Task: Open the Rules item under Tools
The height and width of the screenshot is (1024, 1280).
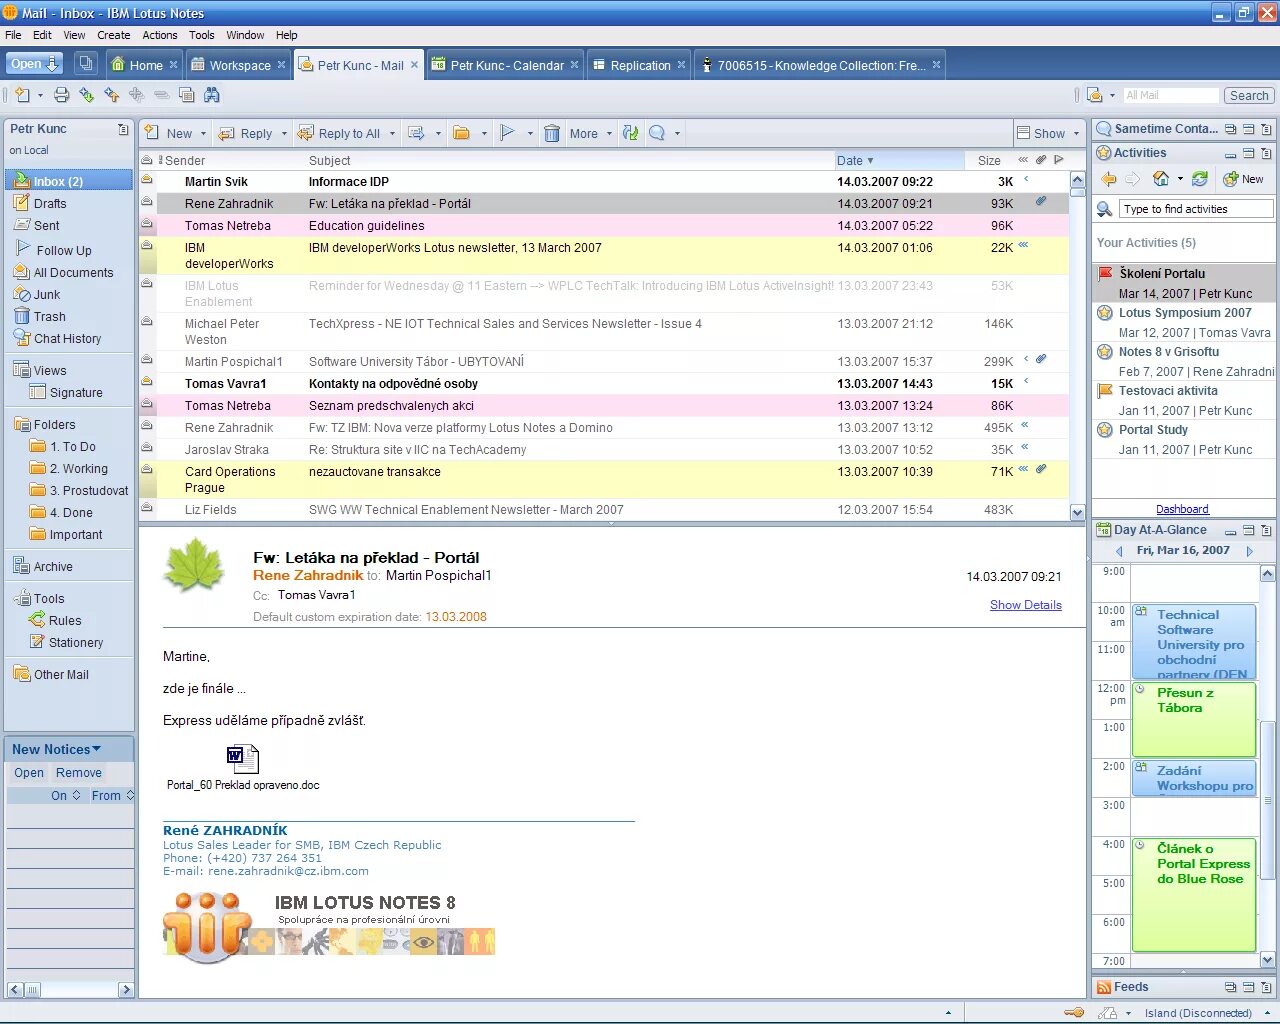Action: coord(65,620)
